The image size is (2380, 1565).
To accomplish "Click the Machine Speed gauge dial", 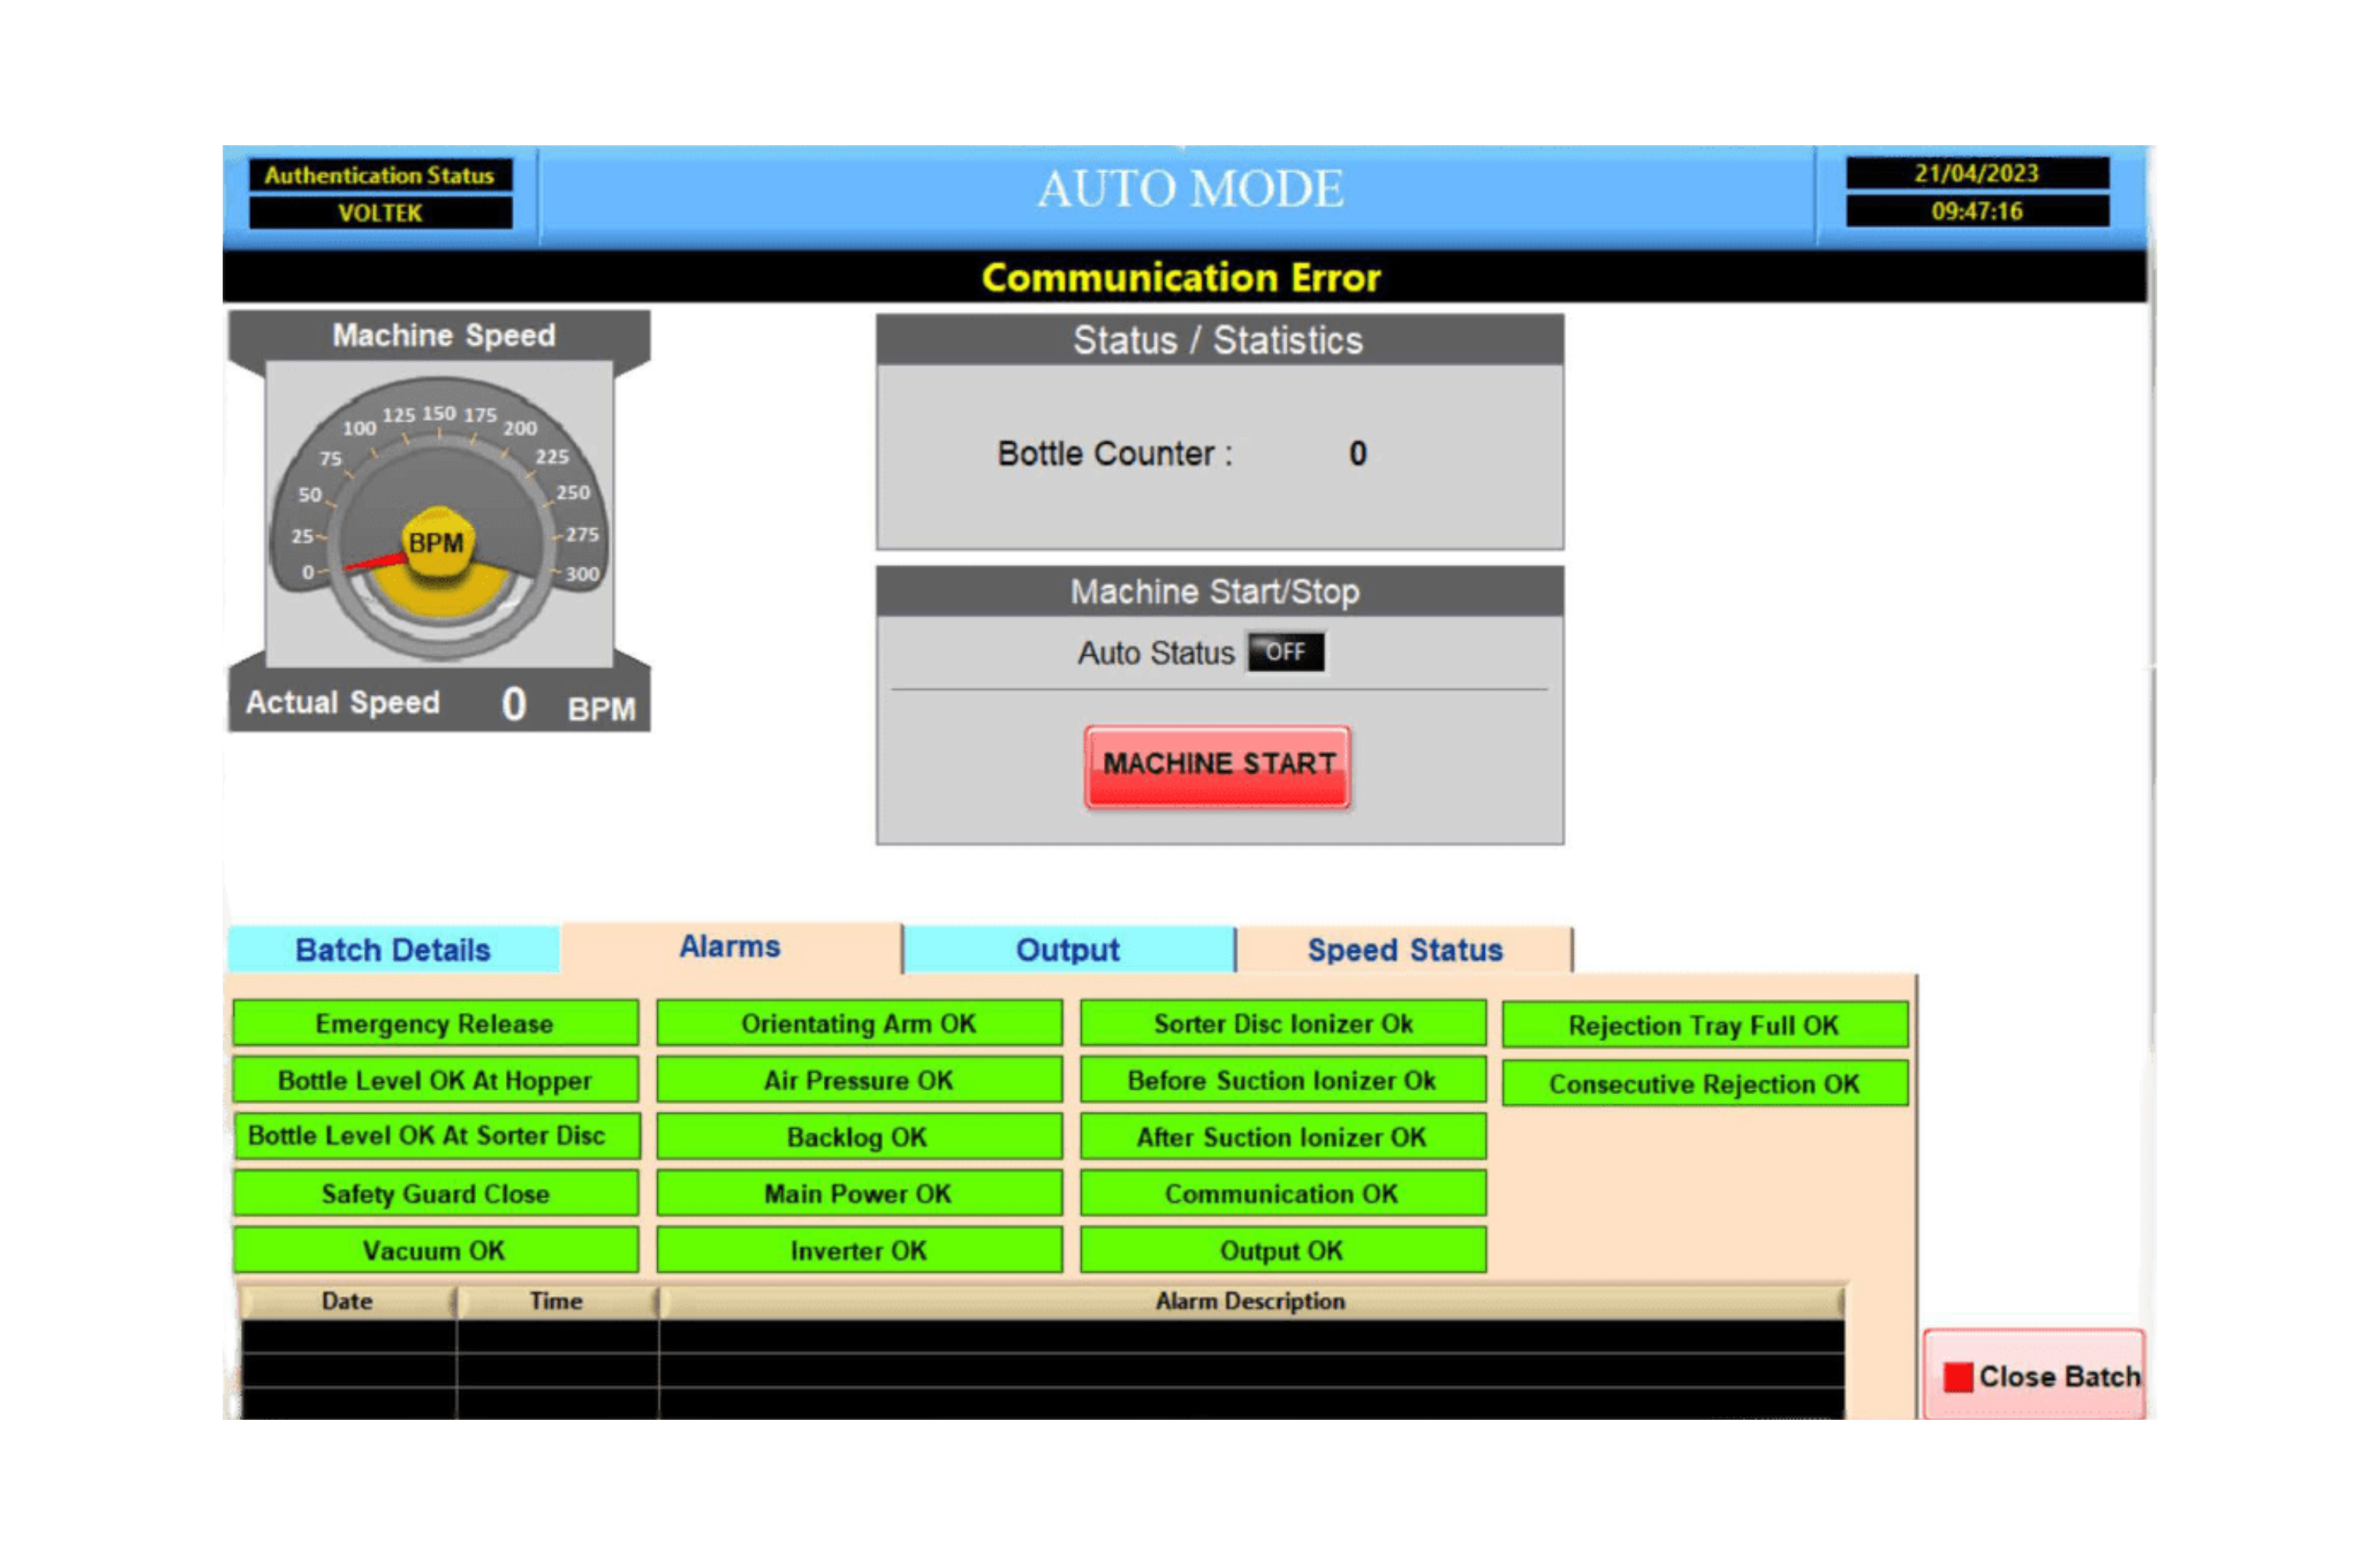I will (x=440, y=470).
